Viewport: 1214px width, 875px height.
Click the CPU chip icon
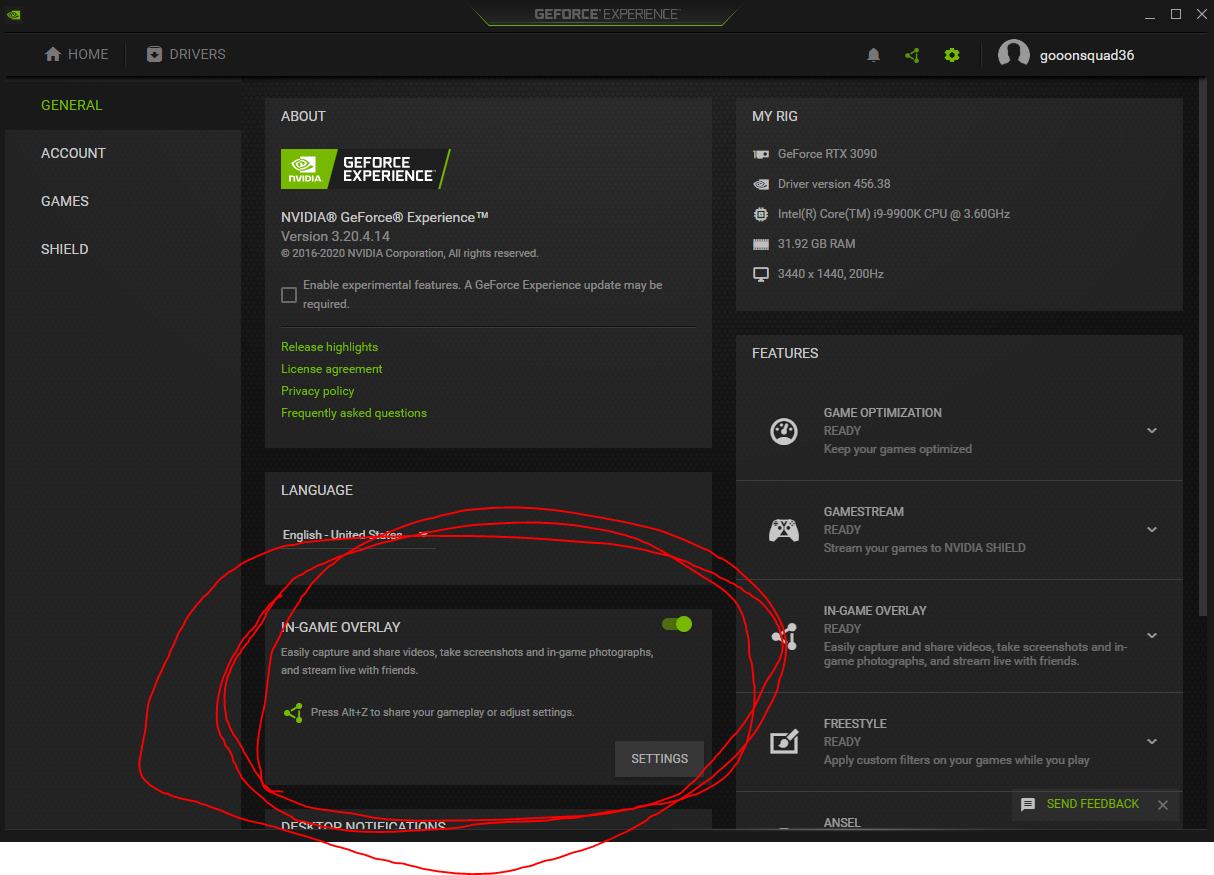761,214
